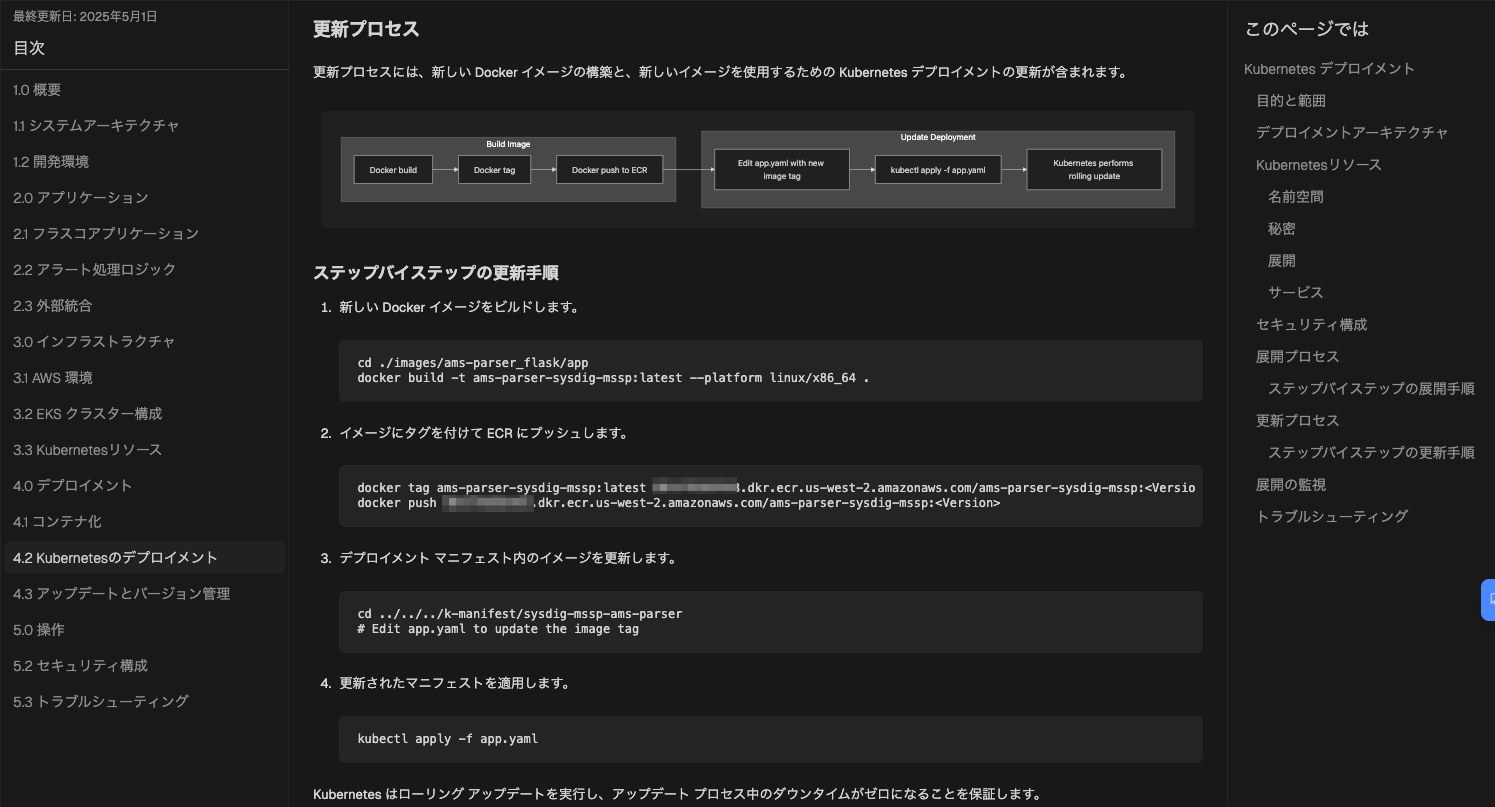Jump to 'Kubernetesリソース' in right outline
1495x807 pixels.
coord(1319,165)
